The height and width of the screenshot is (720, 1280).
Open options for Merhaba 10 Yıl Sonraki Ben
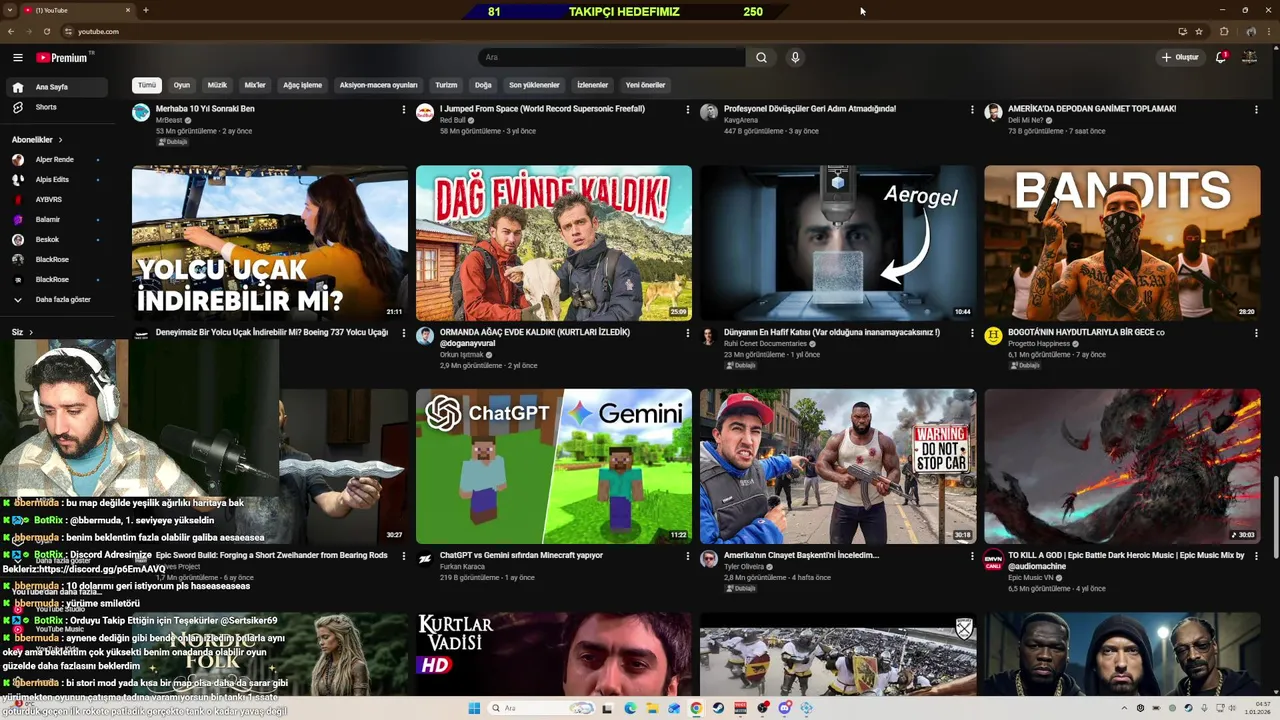point(404,109)
